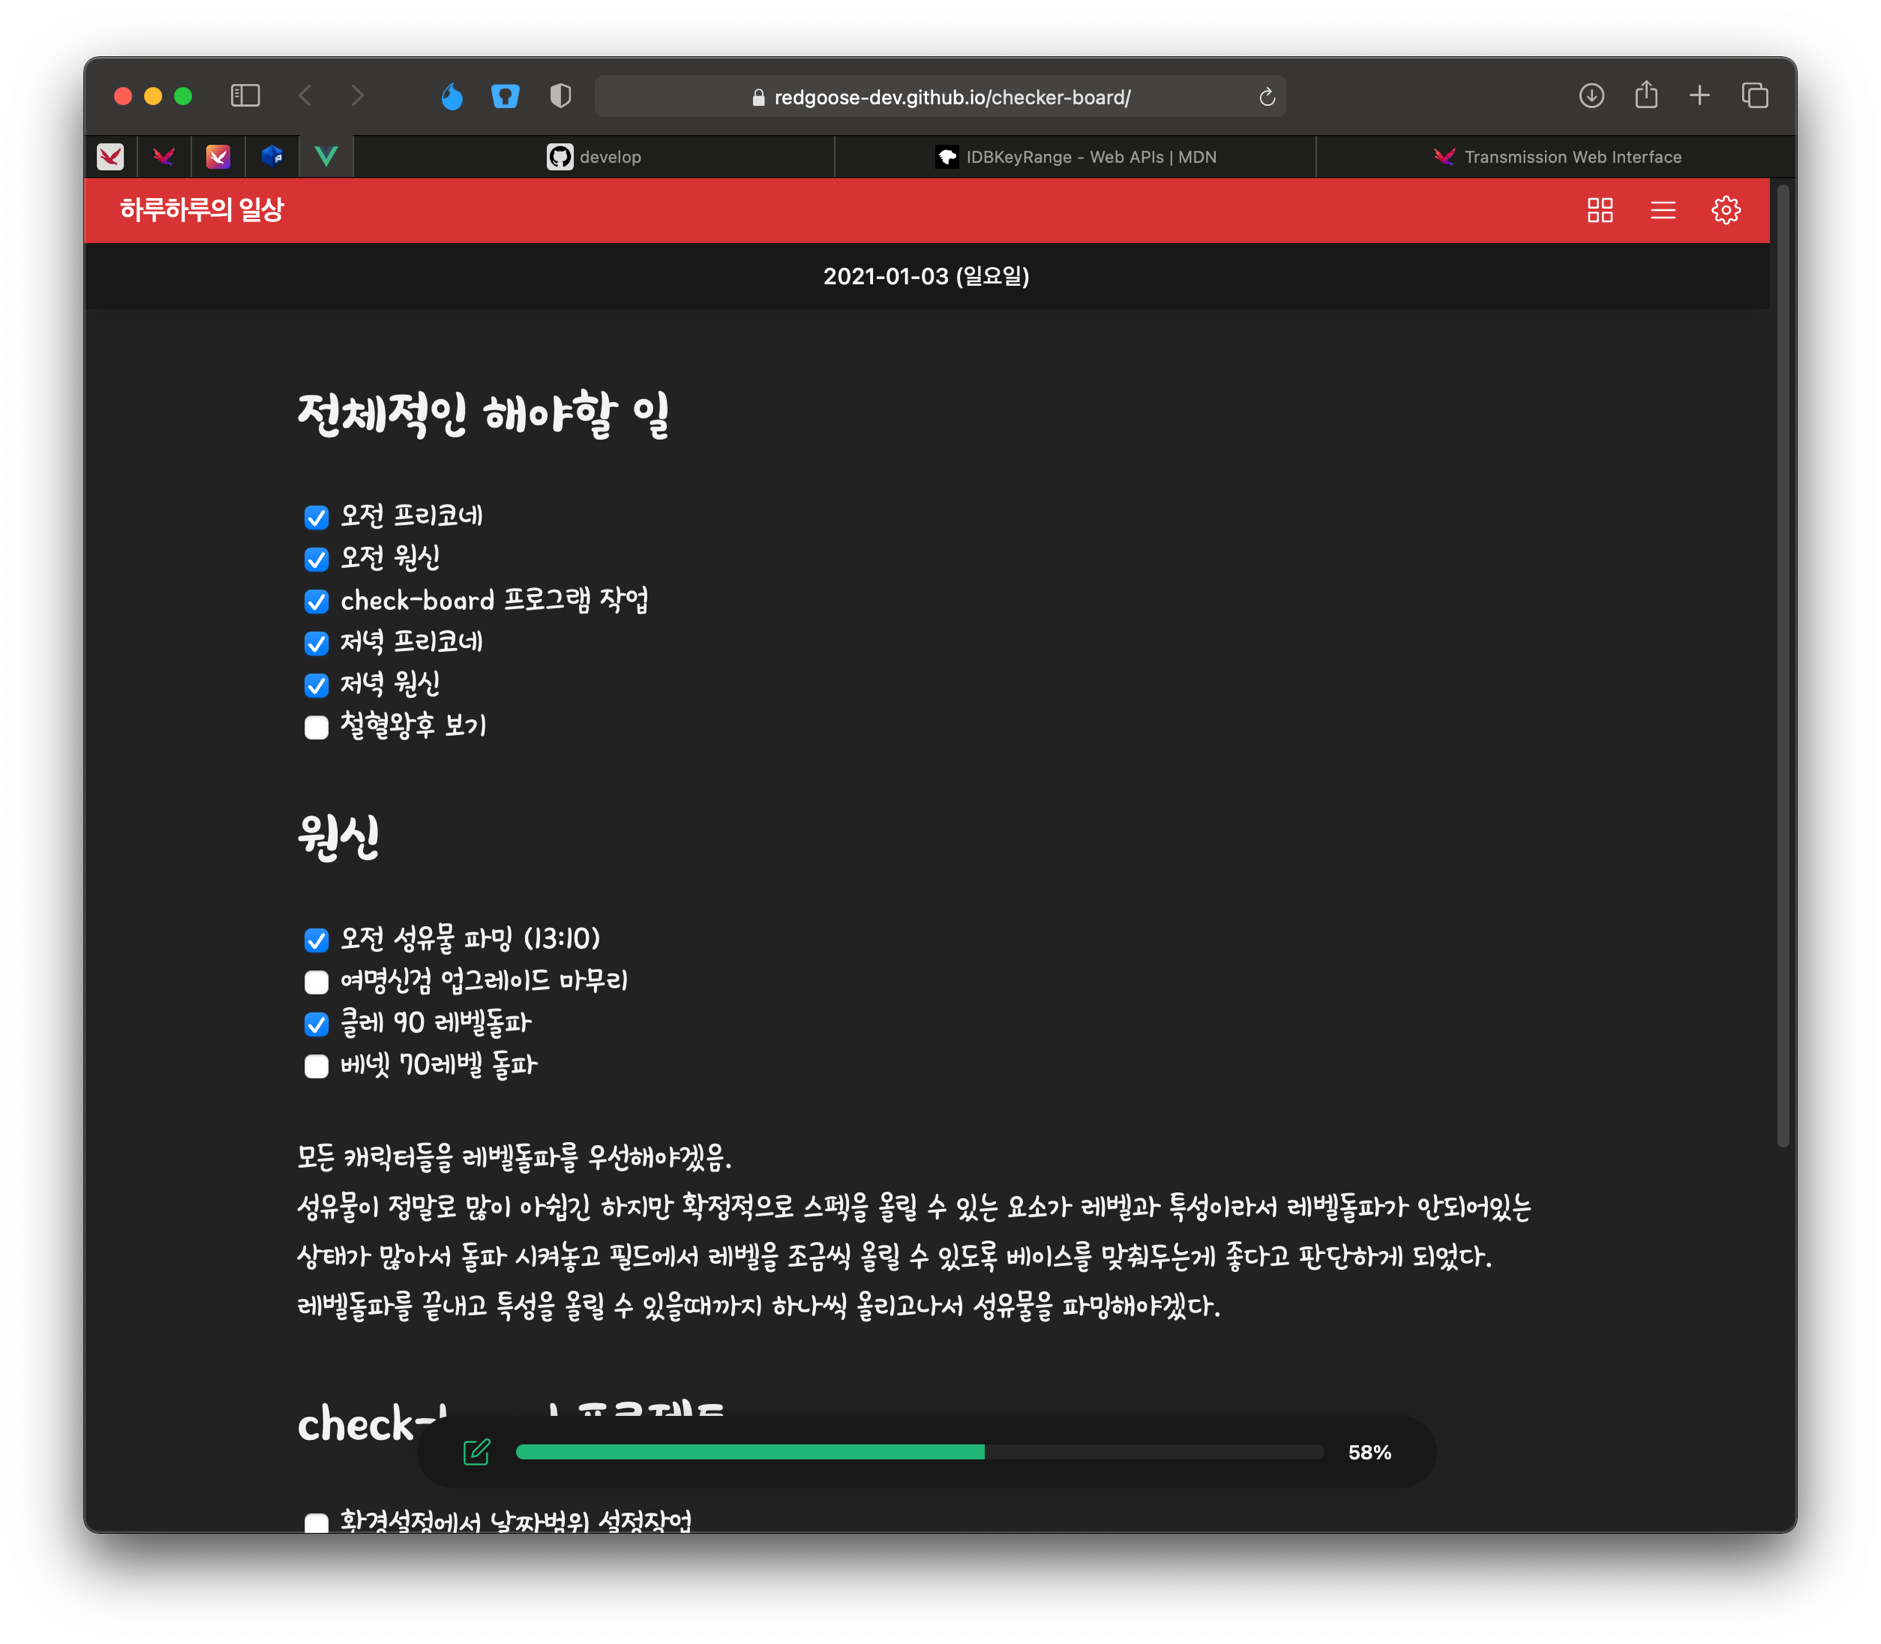The image size is (1881, 1644).
Task: Check the 베넷 70레벨 돌파 checkbox
Action: (x=316, y=1066)
